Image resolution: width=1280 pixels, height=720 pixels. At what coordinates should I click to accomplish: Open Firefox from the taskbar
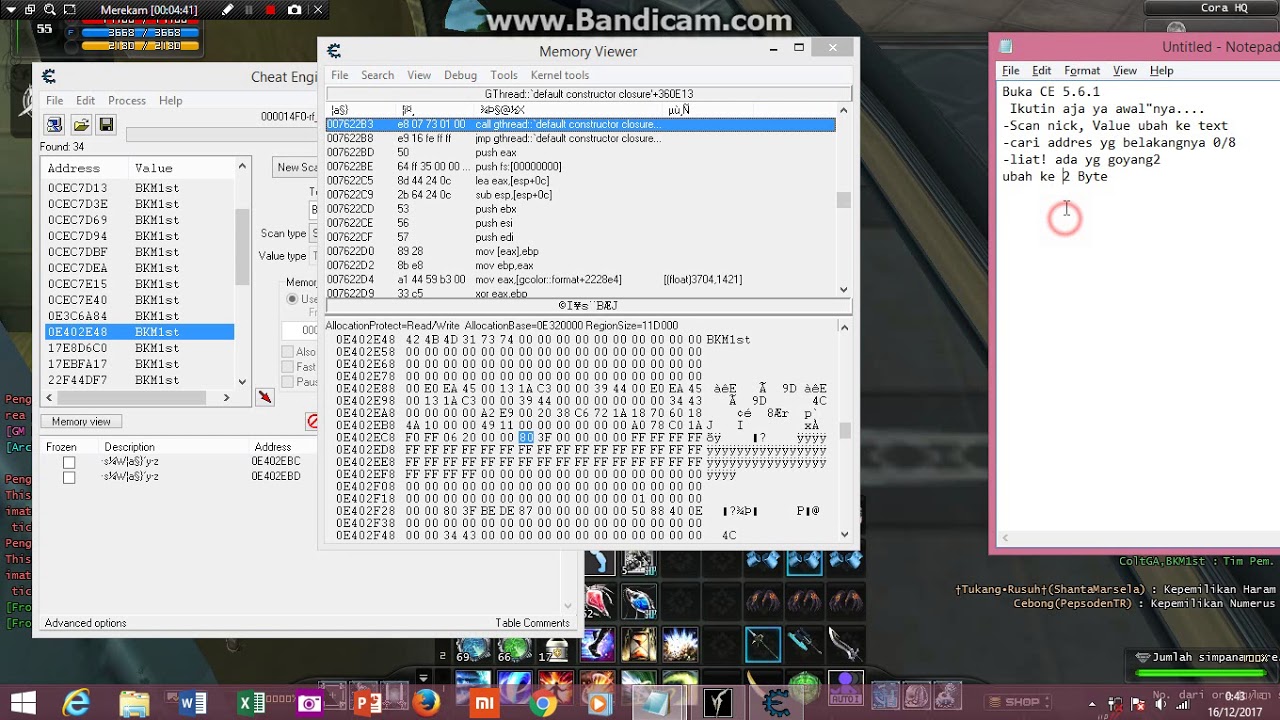point(426,703)
